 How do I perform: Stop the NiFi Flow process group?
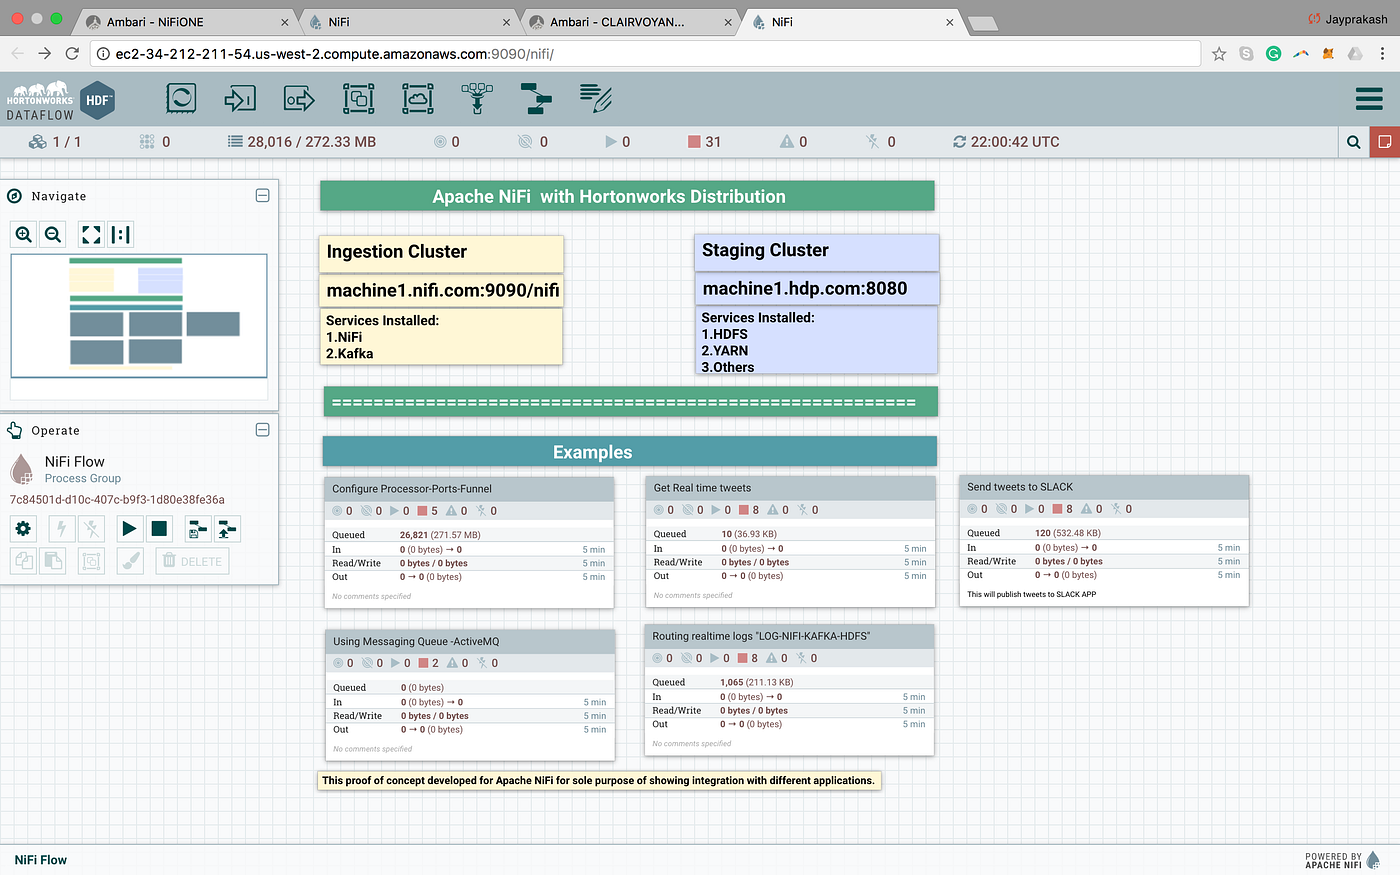click(x=159, y=529)
